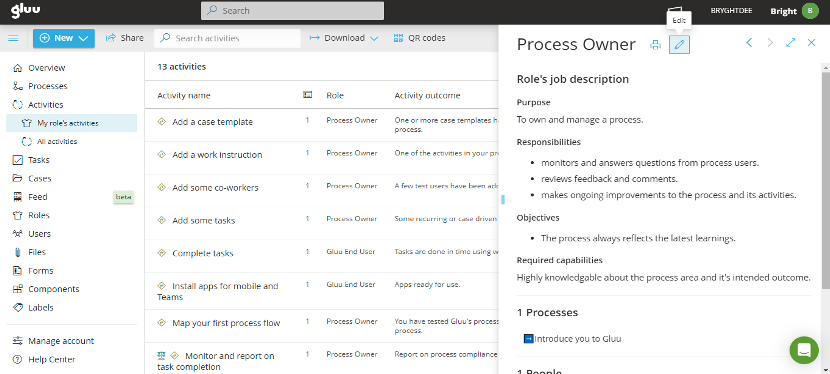Open Cases in sidebar
Image resolution: width=830 pixels, height=374 pixels.
pyautogui.click(x=39, y=178)
